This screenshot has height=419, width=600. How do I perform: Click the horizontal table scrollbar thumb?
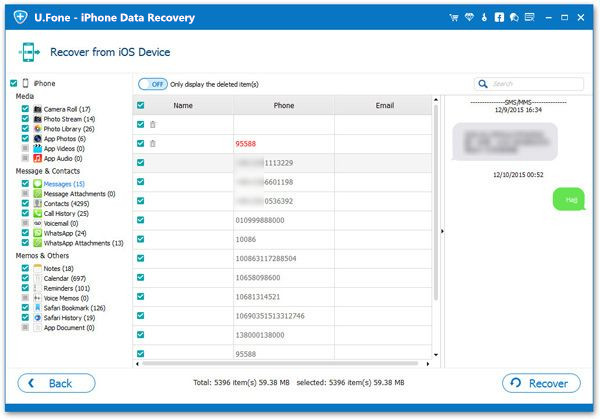click(280, 364)
